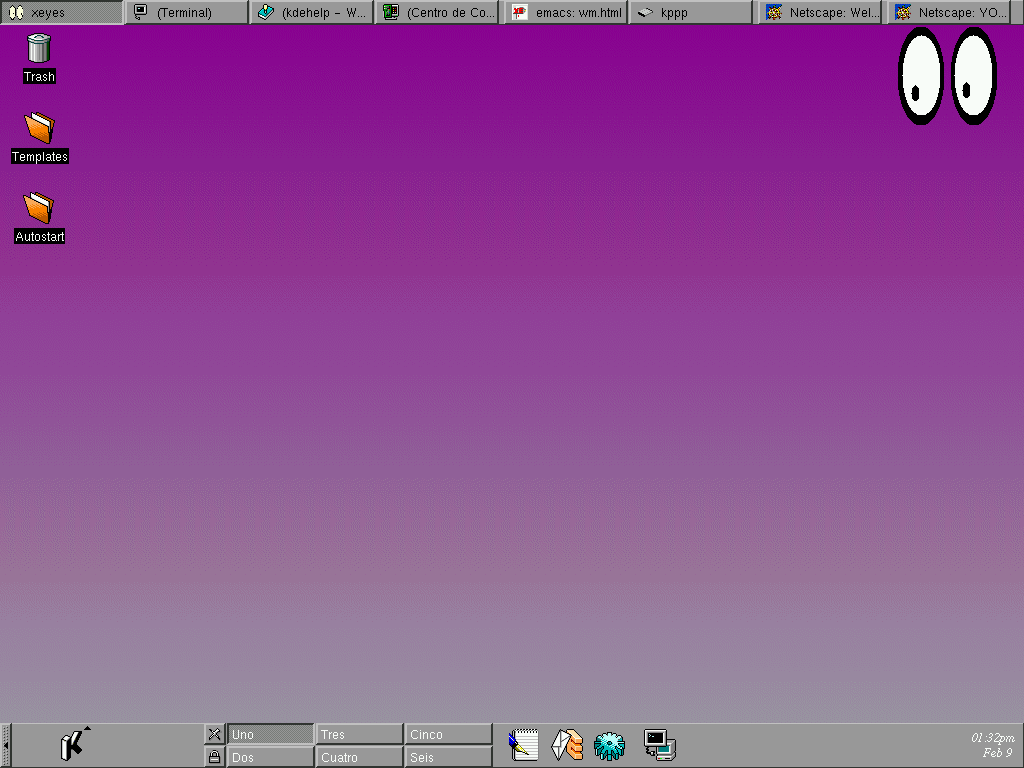Open the teal gear utility icon in panel
This screenshot has height=768, width=1024.
point(609,745)
